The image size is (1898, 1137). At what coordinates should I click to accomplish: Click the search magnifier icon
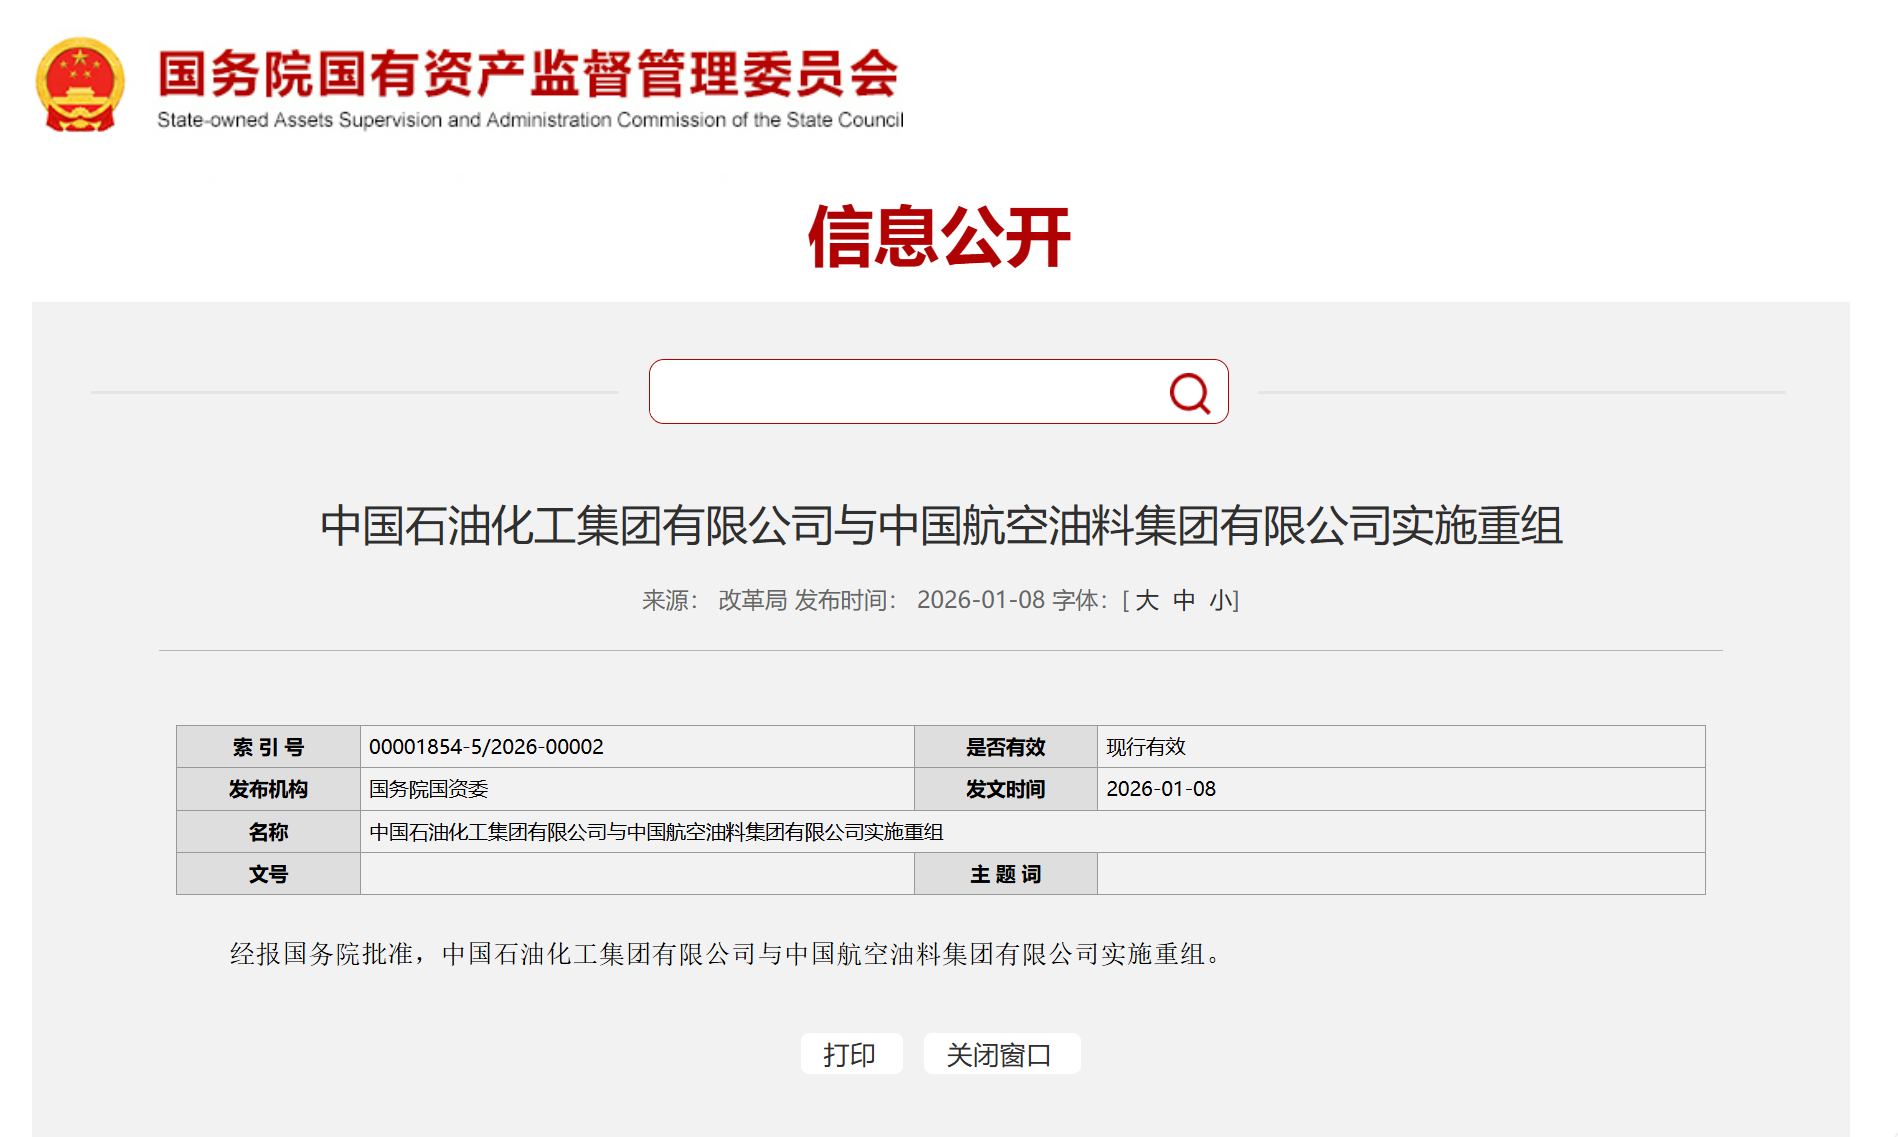tap(1189, 393)
